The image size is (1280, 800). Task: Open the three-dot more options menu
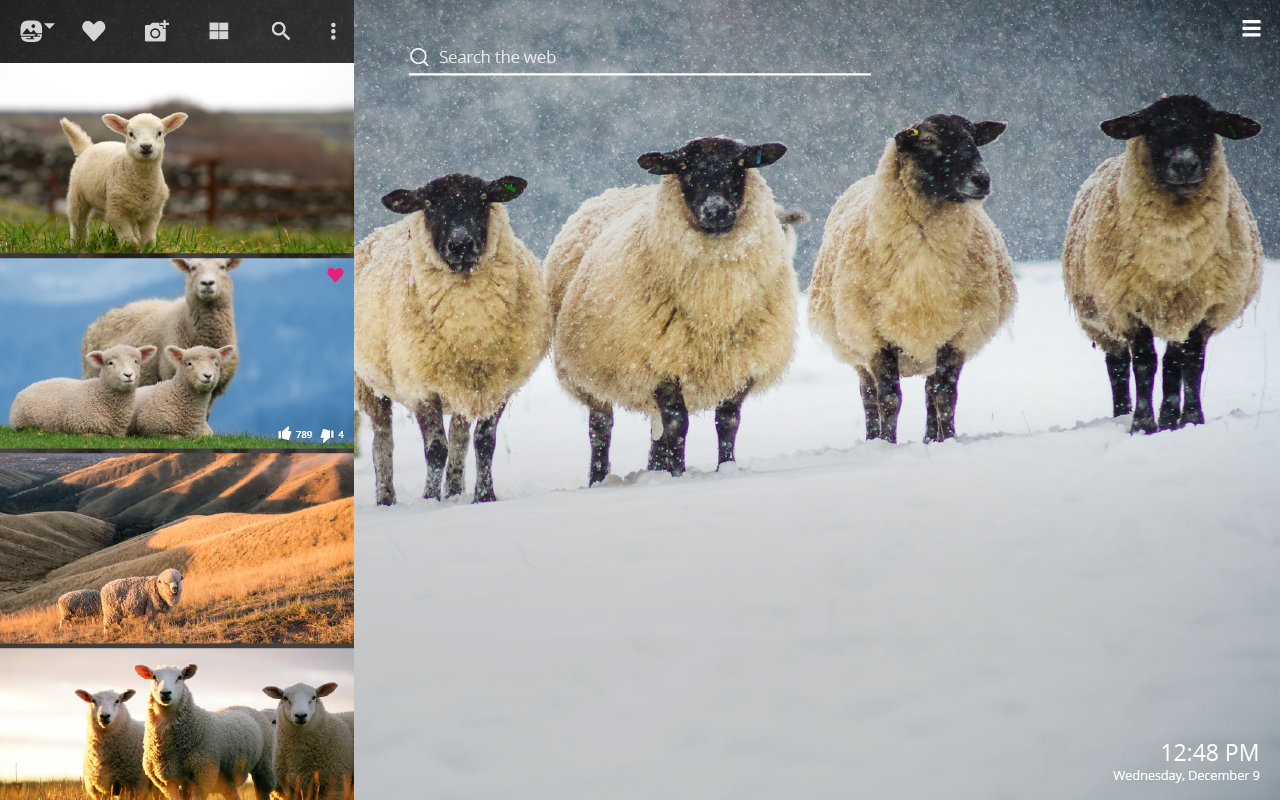click(333, 31)
